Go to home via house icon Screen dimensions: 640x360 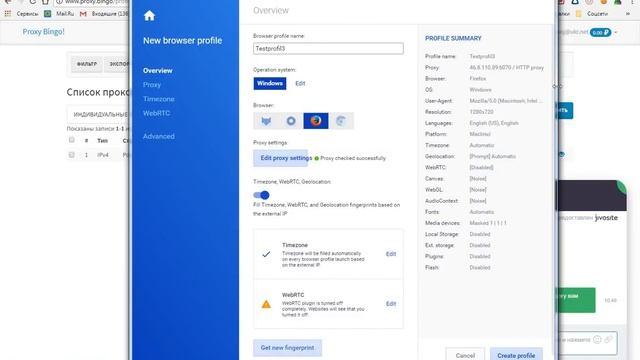pos(149,16)
